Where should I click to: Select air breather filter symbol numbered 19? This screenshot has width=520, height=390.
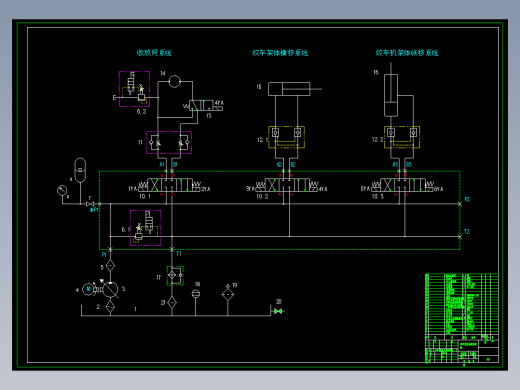click(x=228, y=293)
